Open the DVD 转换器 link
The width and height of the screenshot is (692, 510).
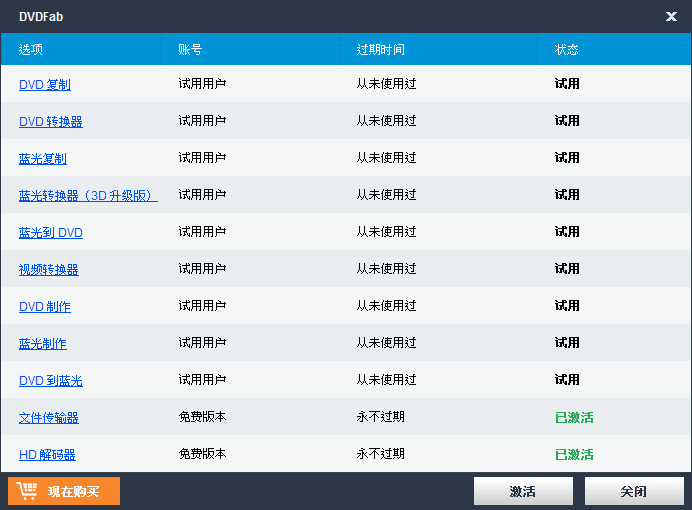click(51, 121)
